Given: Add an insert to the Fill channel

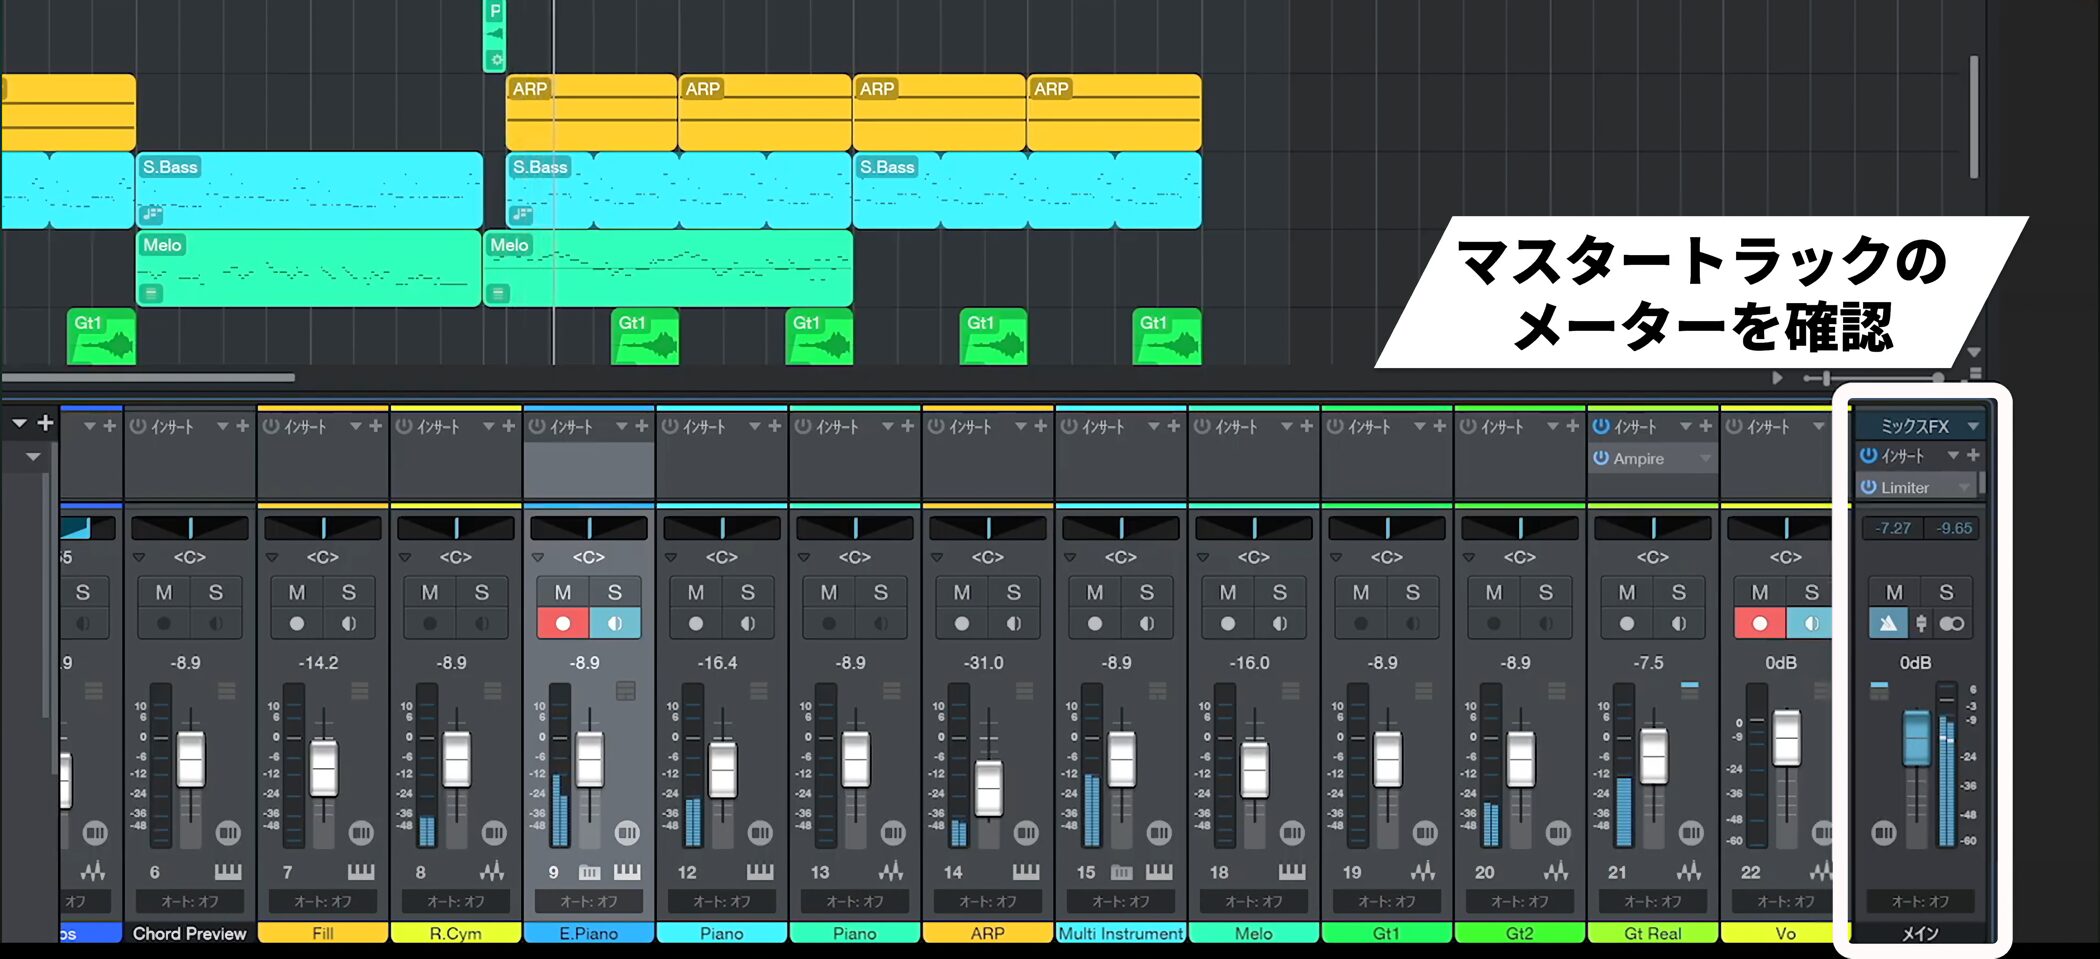Looking at the screenshot, I should pyautogui.click(x=375, y=426).
